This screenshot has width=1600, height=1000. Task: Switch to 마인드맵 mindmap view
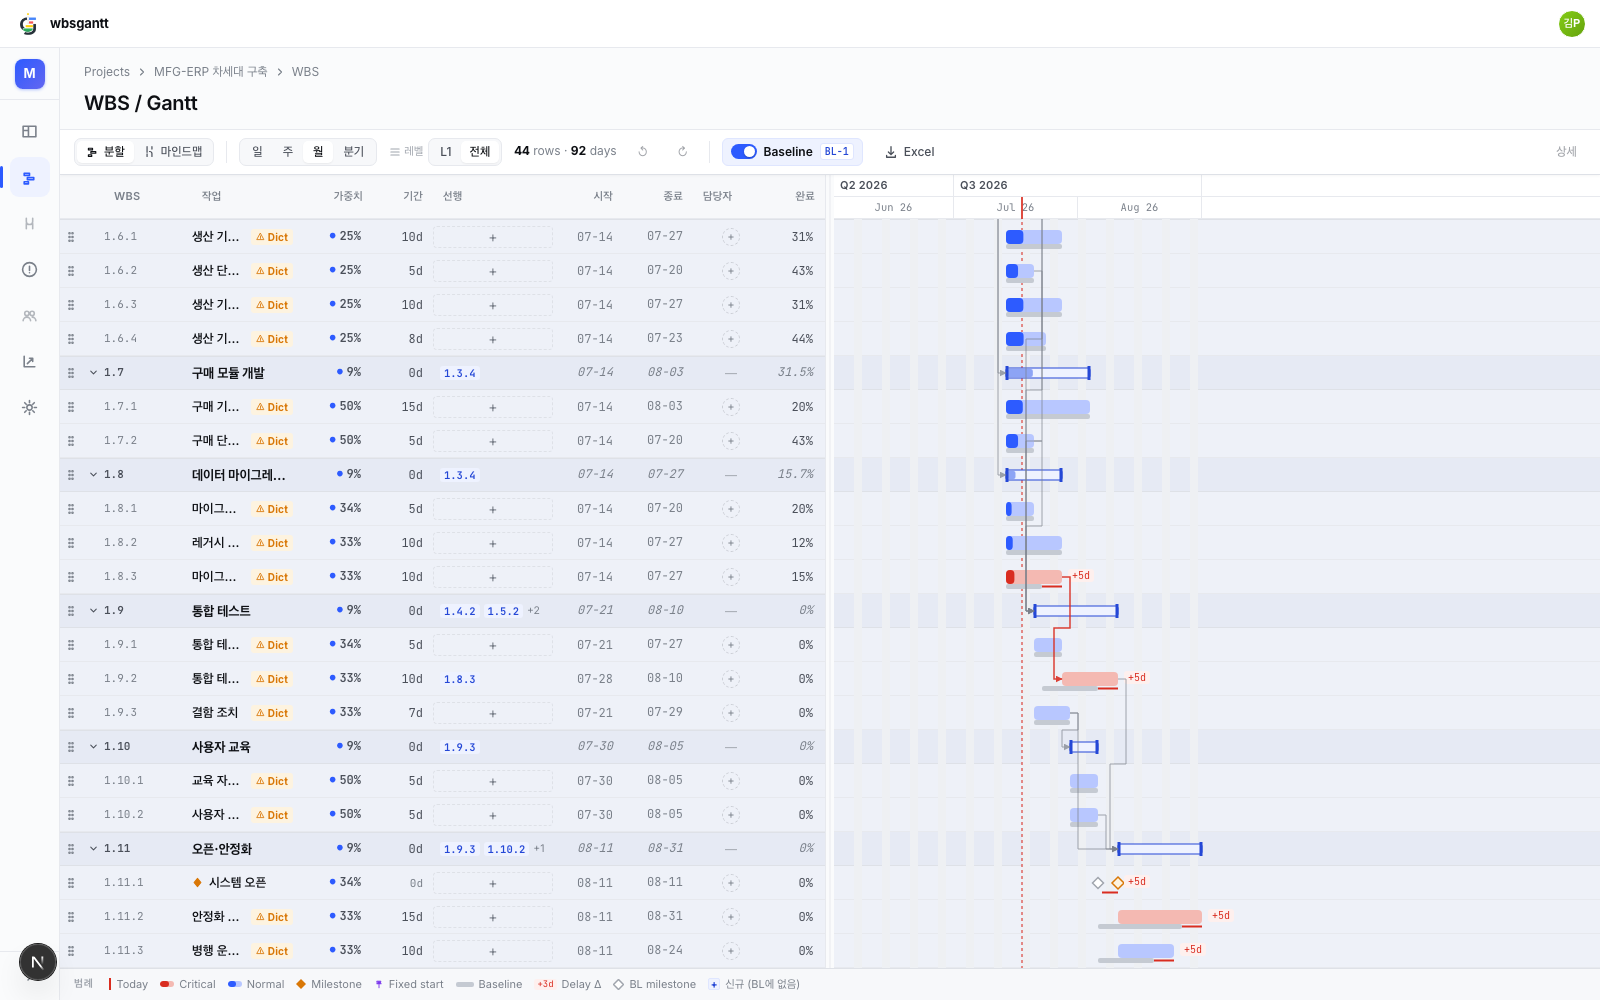(x=174, y=152)
